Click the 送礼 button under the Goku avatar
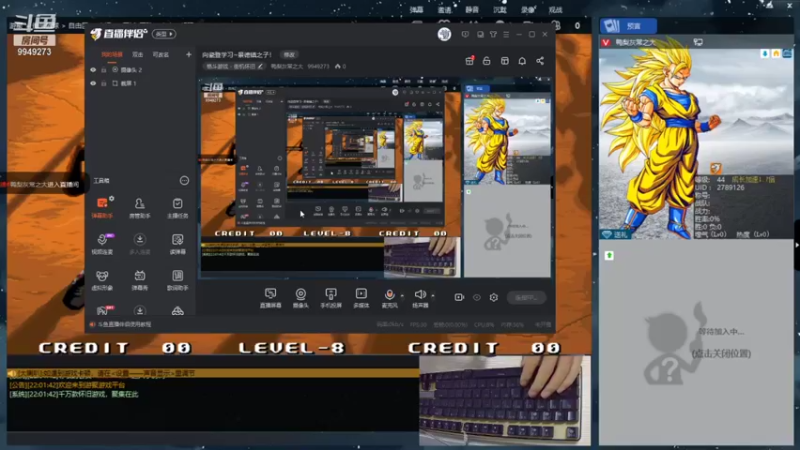The image size is (800, 450). (615, 234)
